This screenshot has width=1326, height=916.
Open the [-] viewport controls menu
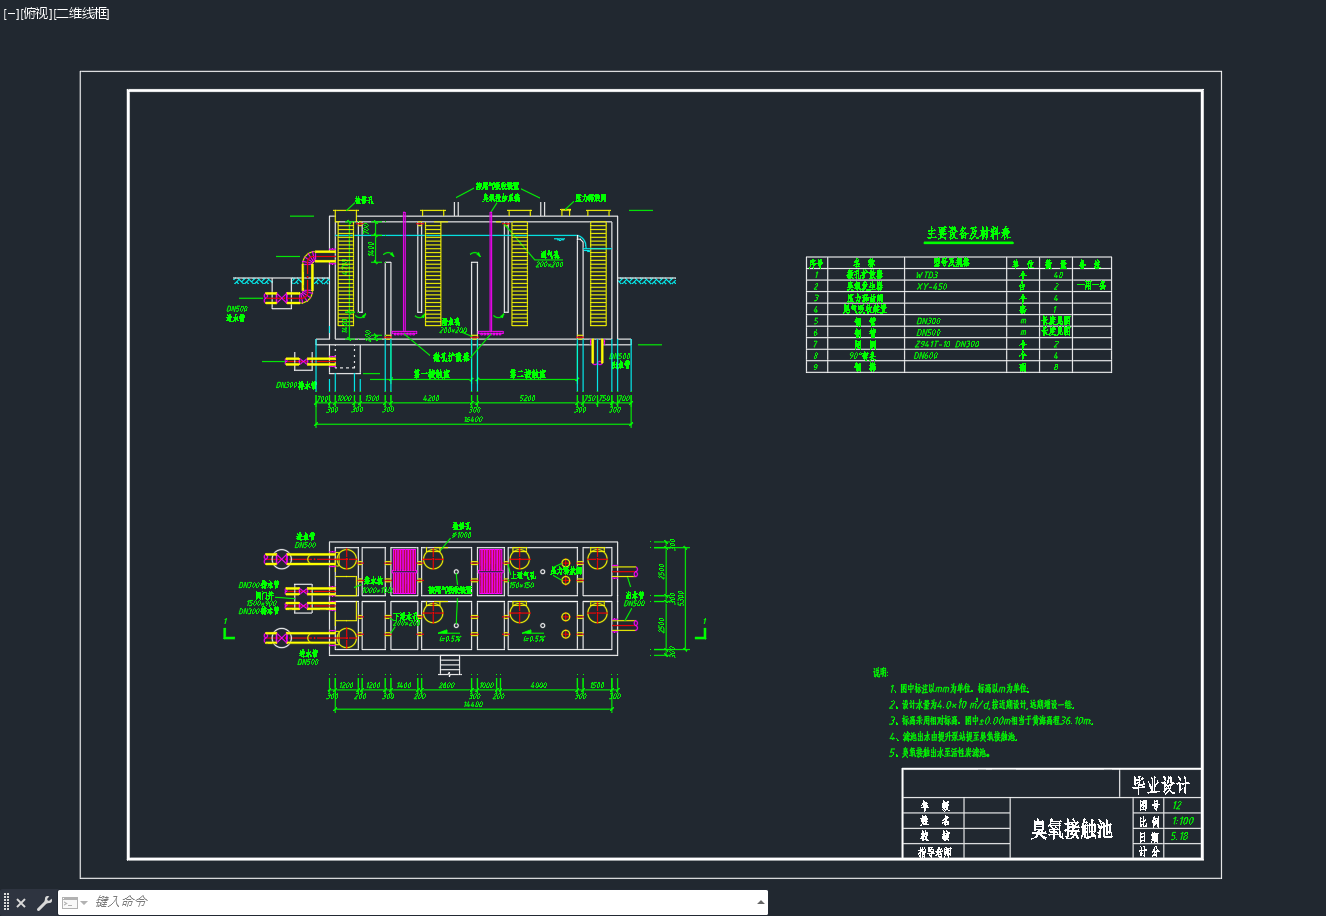click(11, 13)
